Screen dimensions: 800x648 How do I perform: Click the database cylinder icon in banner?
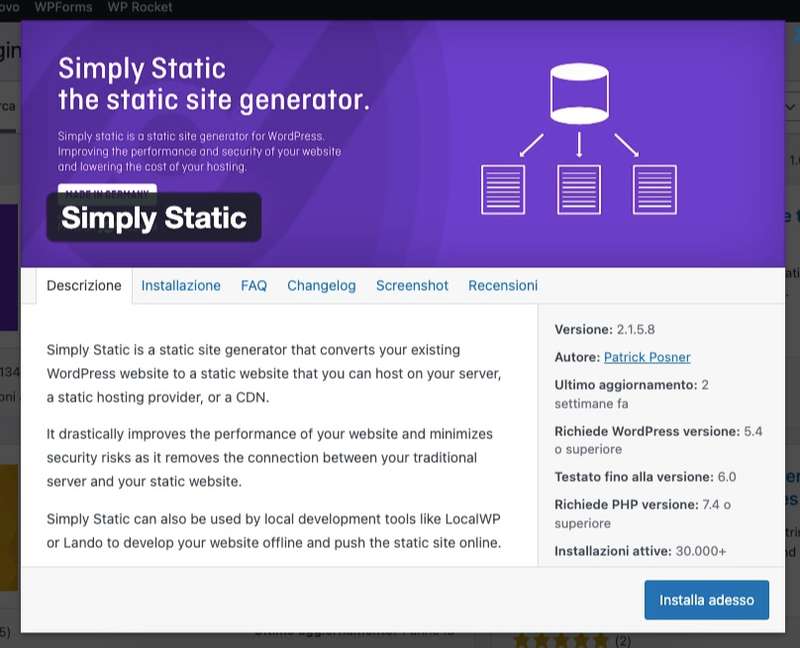[579, 92]
